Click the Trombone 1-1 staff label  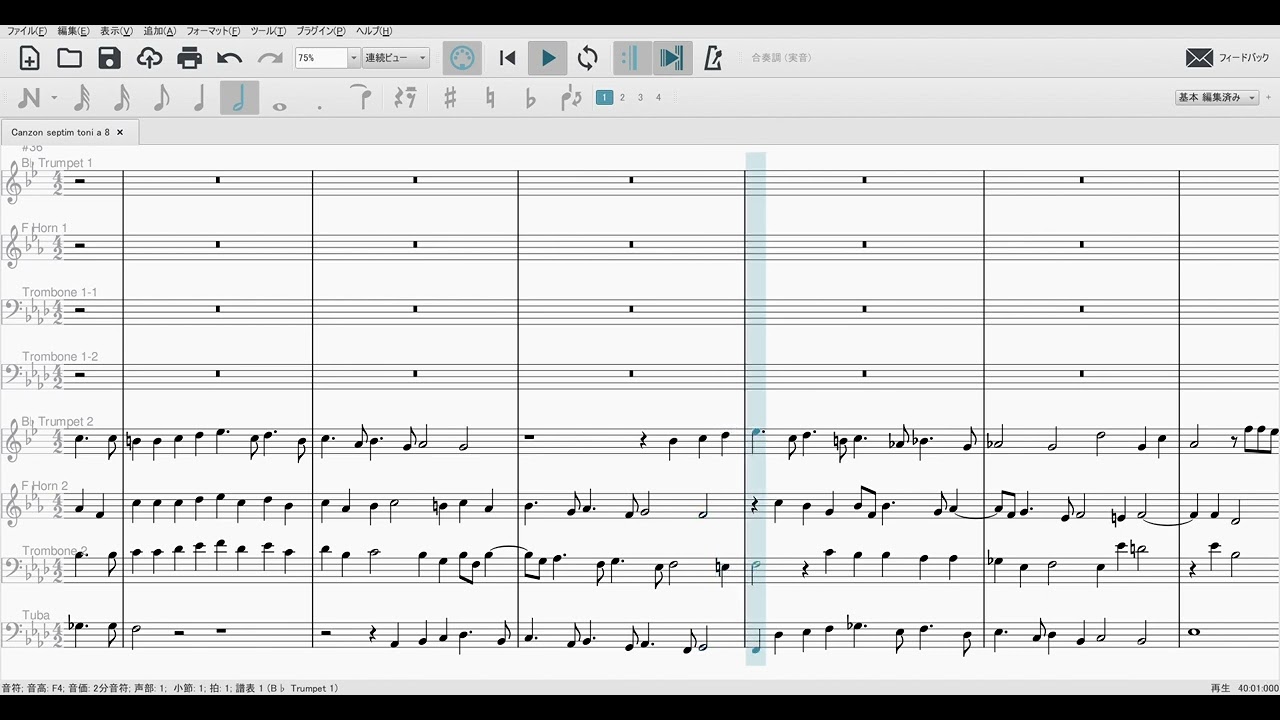click(60, 292)
